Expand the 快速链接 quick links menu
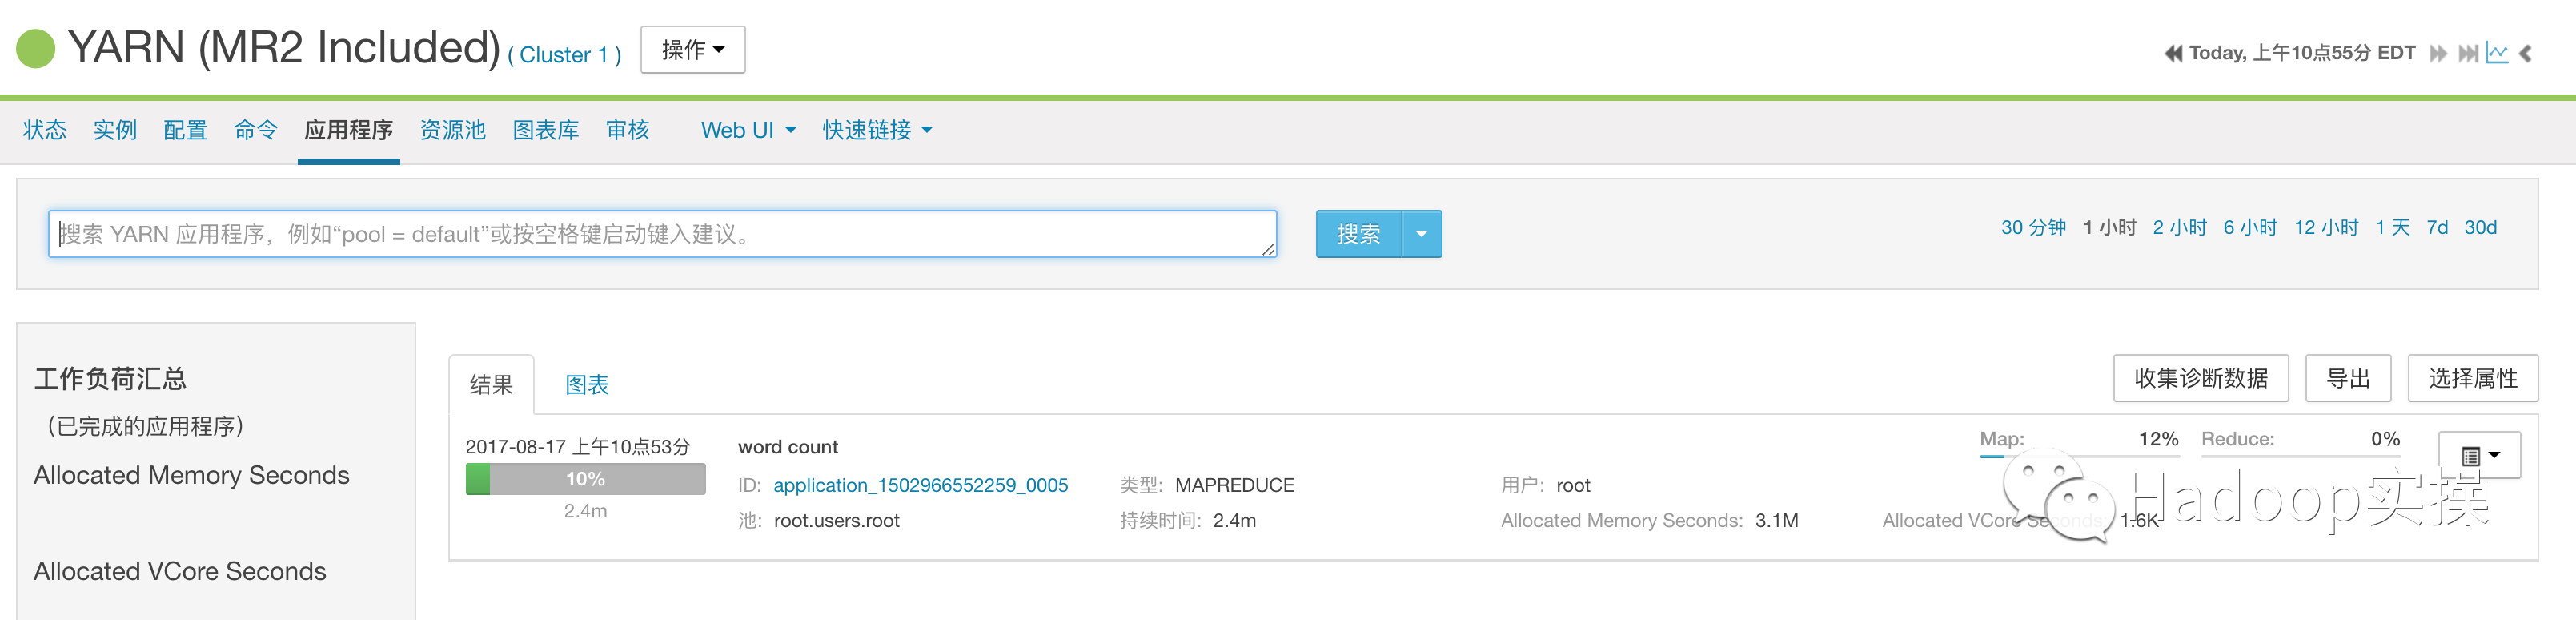The image size is (2576, 620). click(x=877, y=130)
